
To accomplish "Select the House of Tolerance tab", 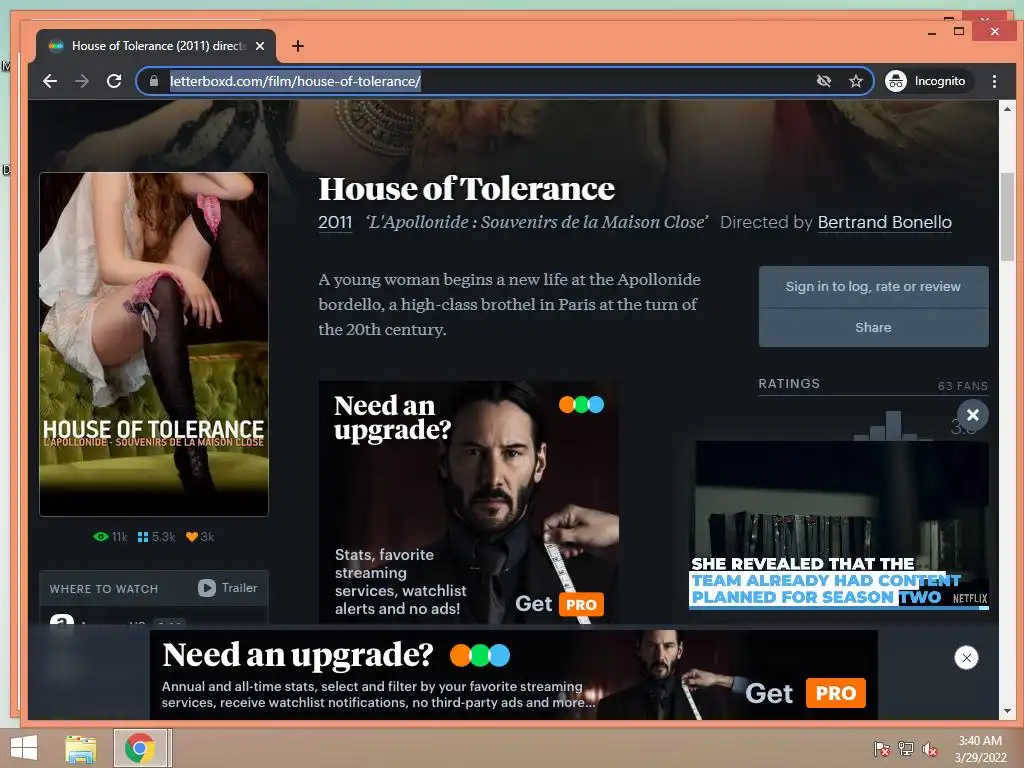I will pyautogui.click(x=155, y=46).
